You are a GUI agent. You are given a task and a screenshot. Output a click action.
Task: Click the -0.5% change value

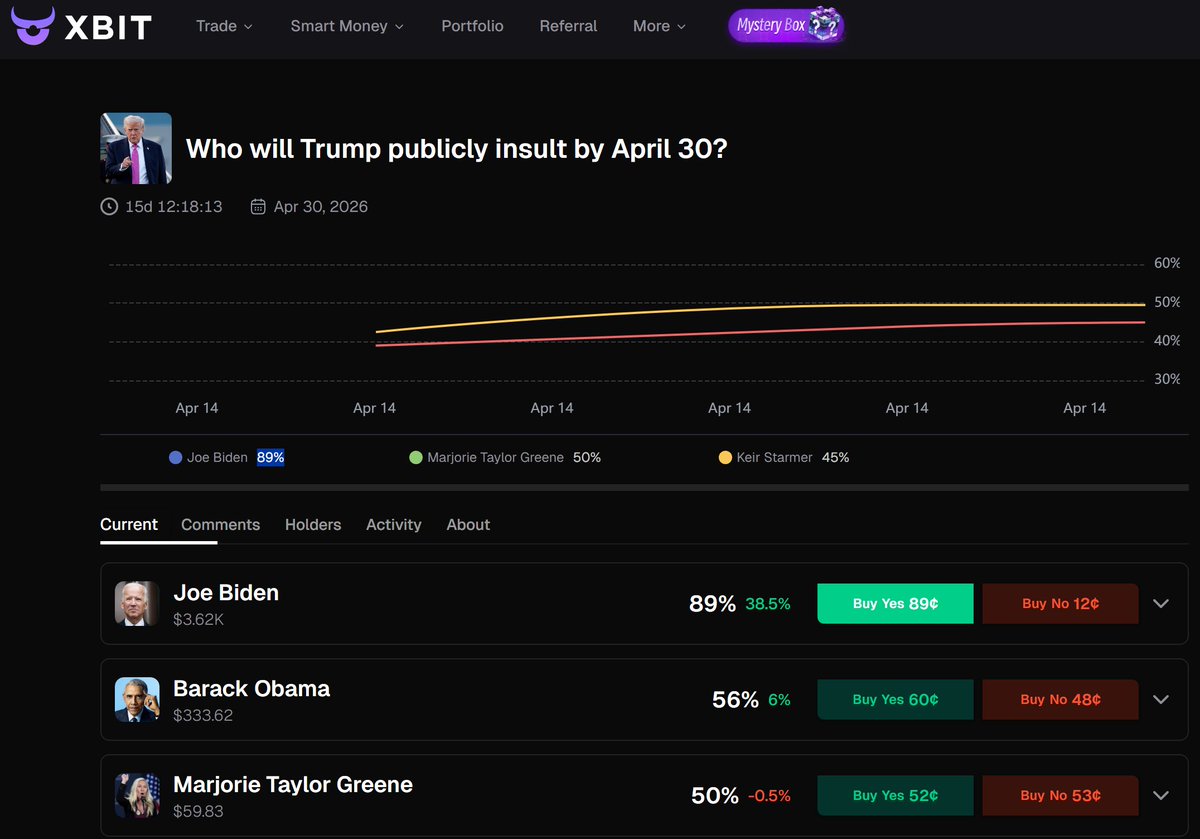tap(769, 795)
